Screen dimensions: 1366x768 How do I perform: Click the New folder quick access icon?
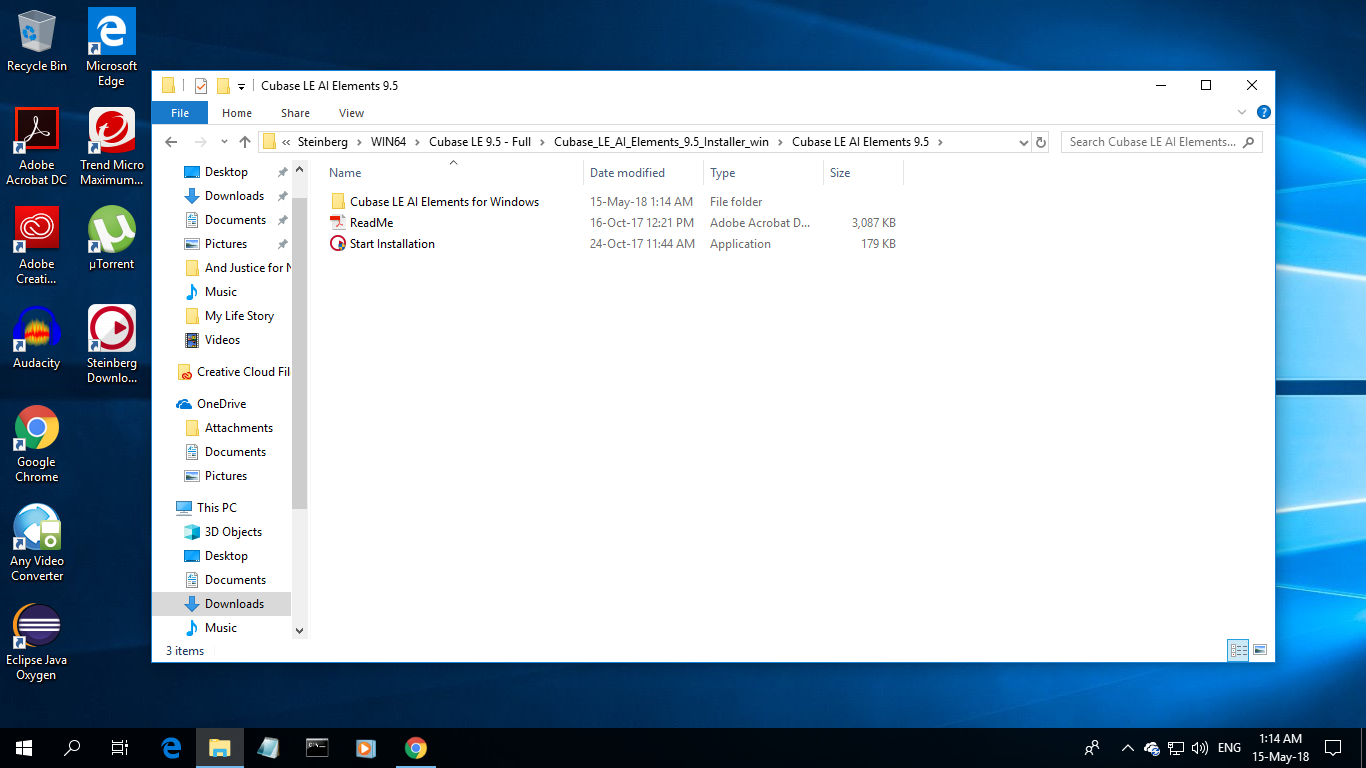[223, 86]
